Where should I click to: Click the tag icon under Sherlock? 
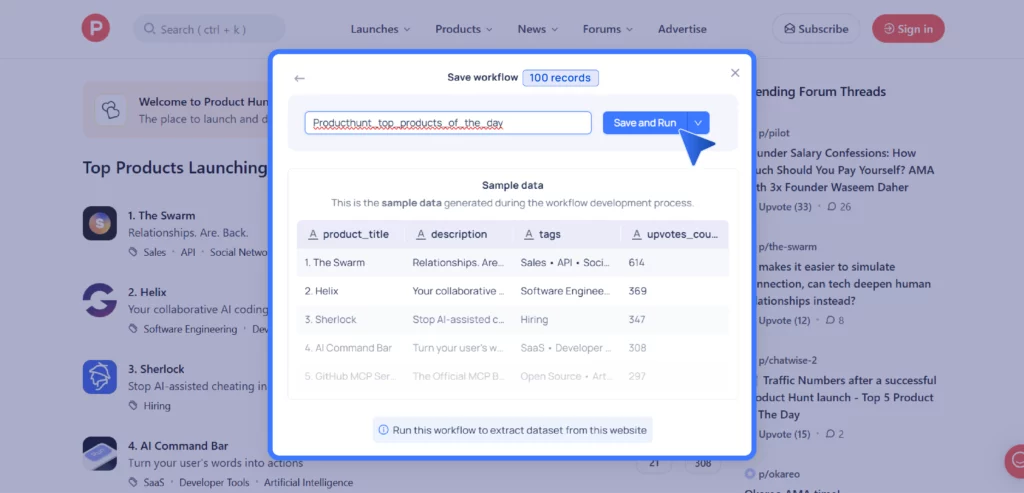(133, 406)
